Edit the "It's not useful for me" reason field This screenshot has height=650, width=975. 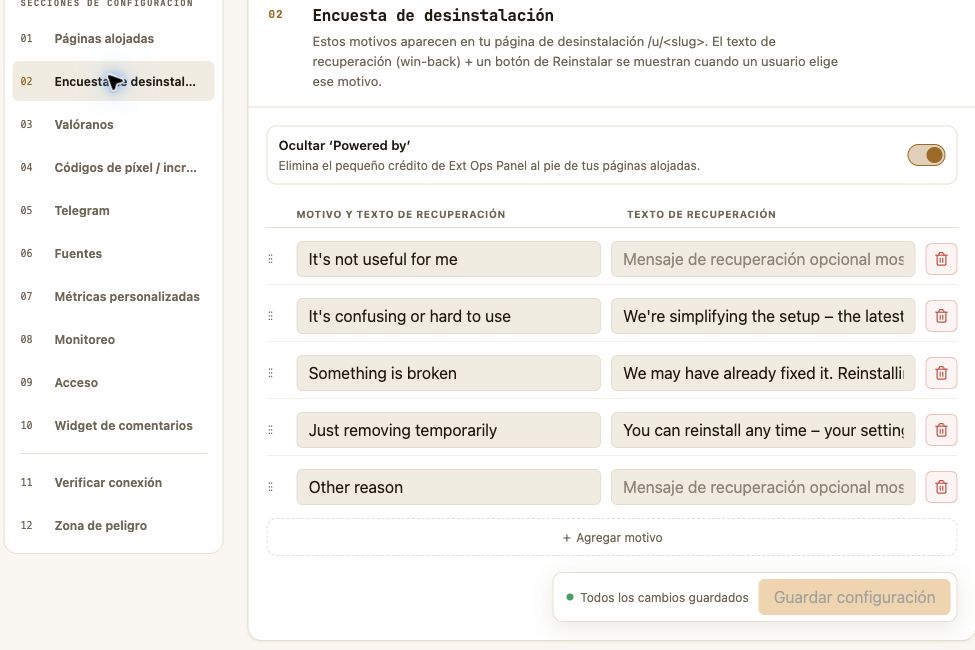pos(448,259)
